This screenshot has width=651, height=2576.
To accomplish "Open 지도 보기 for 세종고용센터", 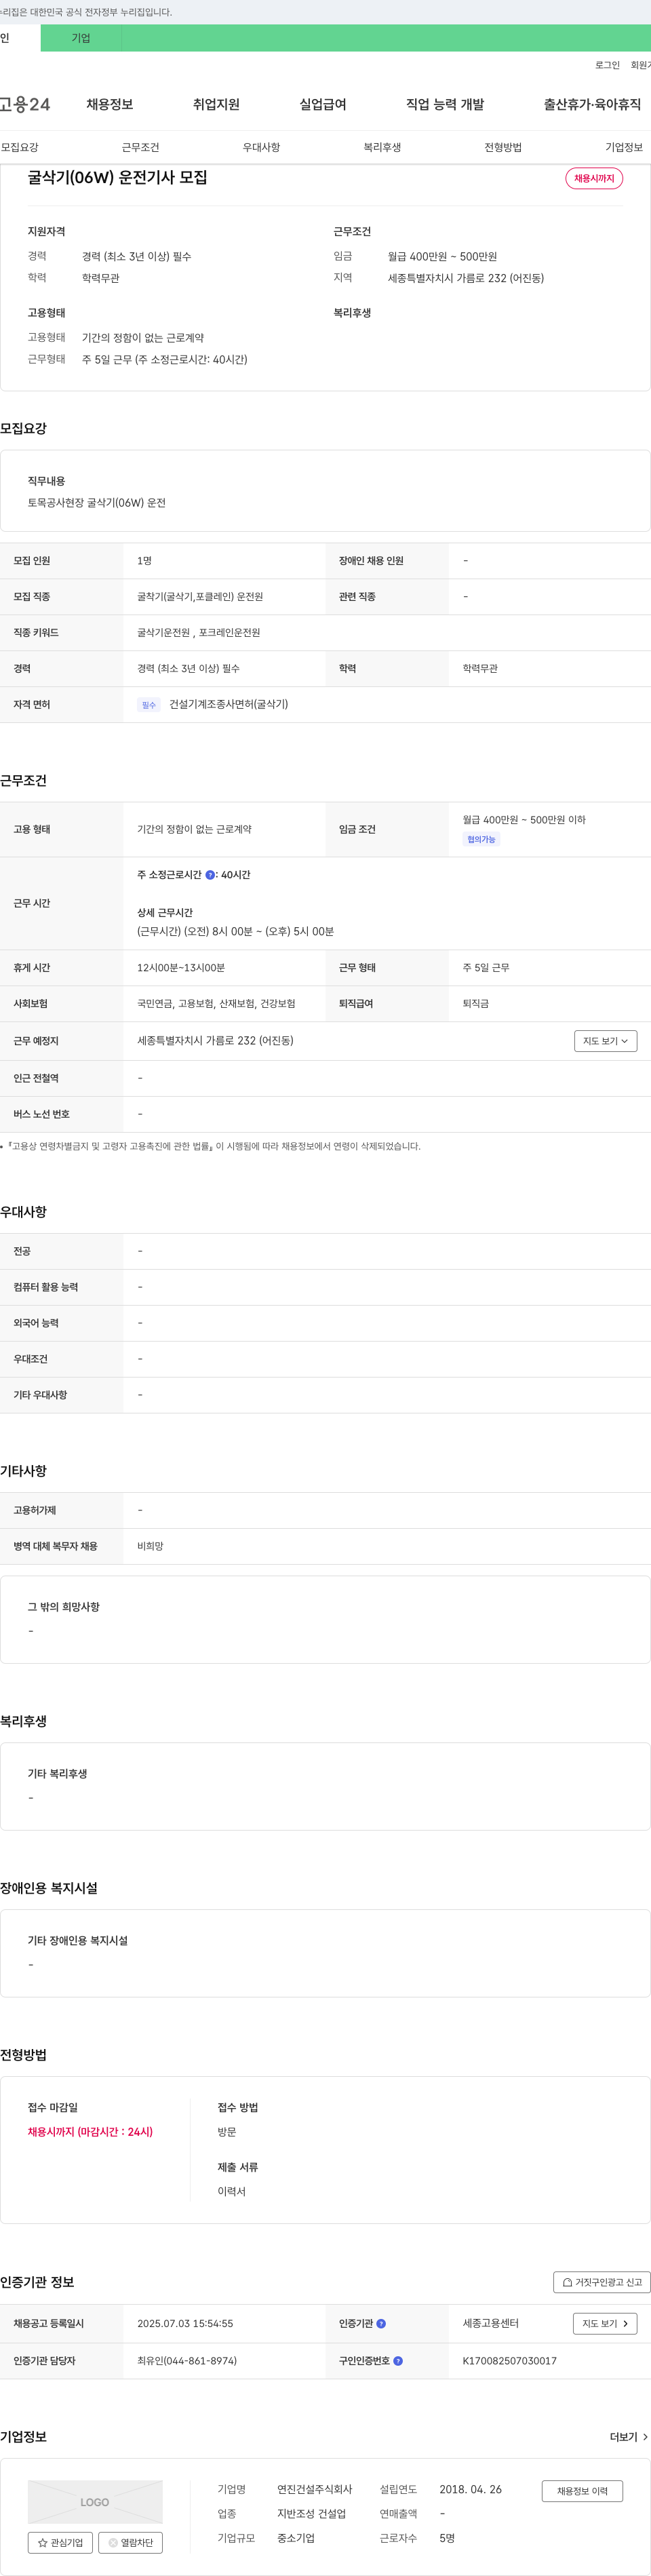I will (x=605, y=2323).
